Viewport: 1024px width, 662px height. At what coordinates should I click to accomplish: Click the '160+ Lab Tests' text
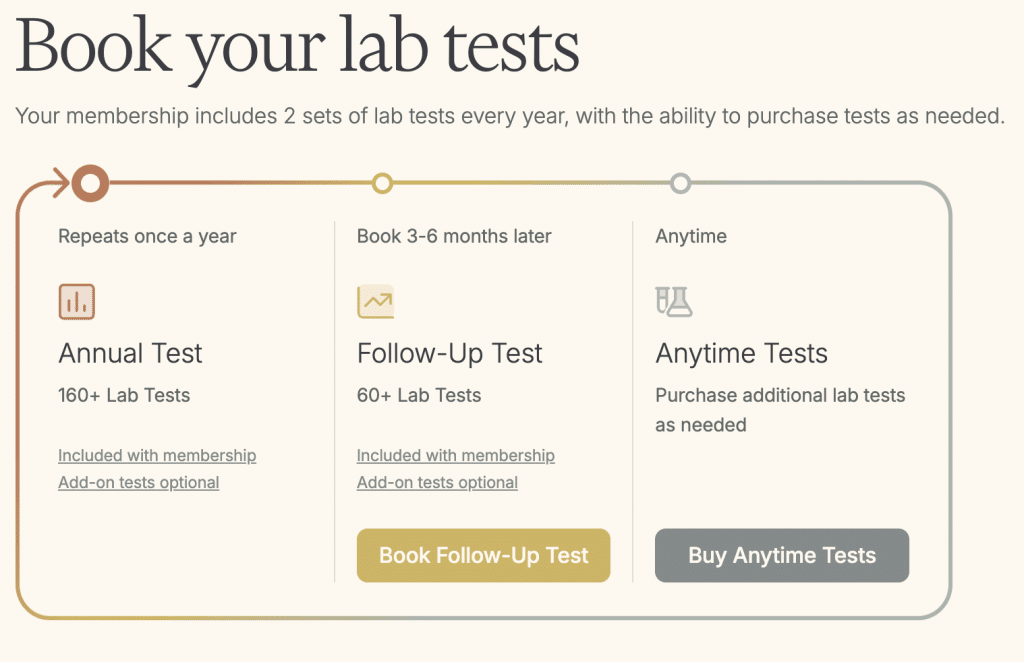[124, 395]
